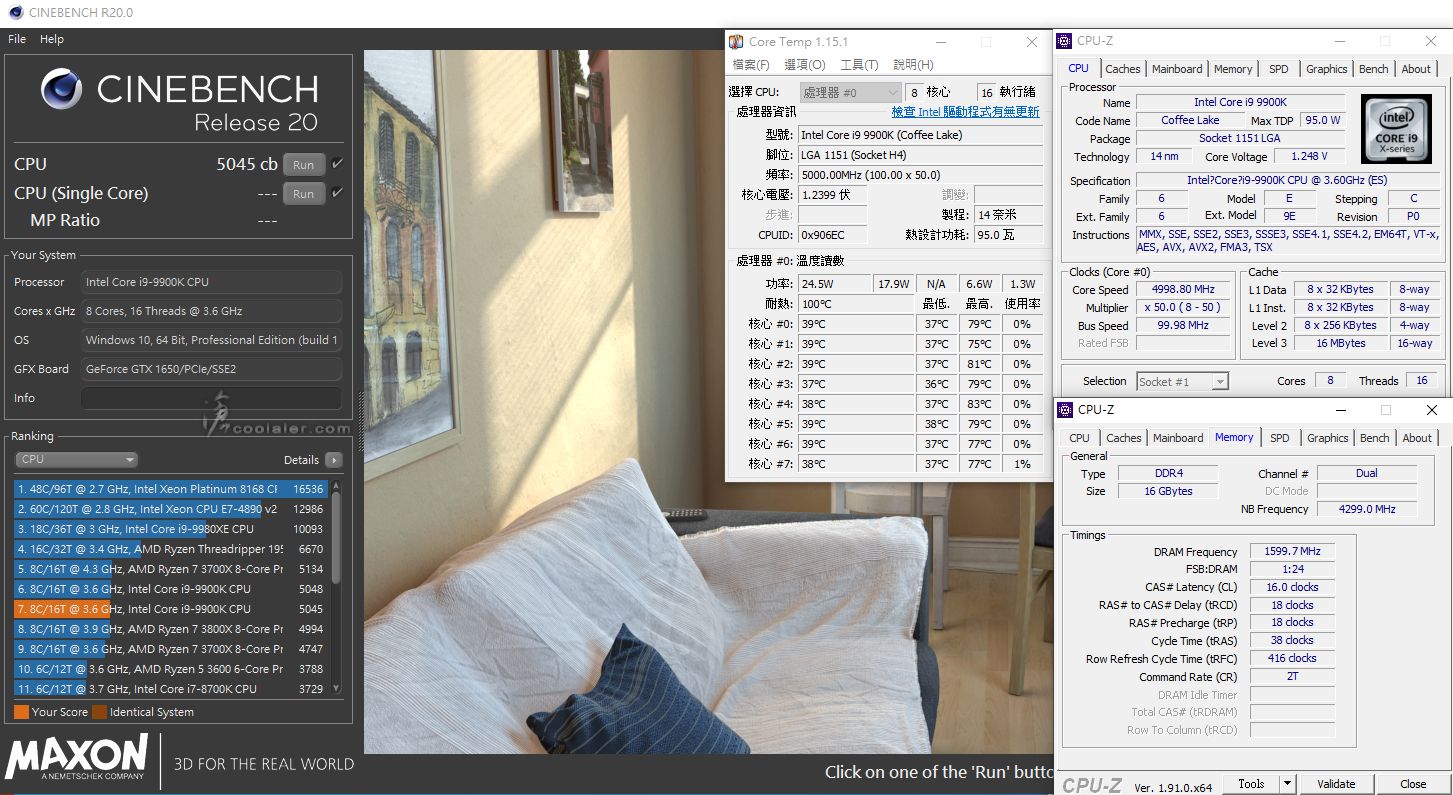Toggle the CPU (Single Core) test checkbox
The width and height of the screenshot is (1453, 795).
pyautogui.click(x=337, y=193)
